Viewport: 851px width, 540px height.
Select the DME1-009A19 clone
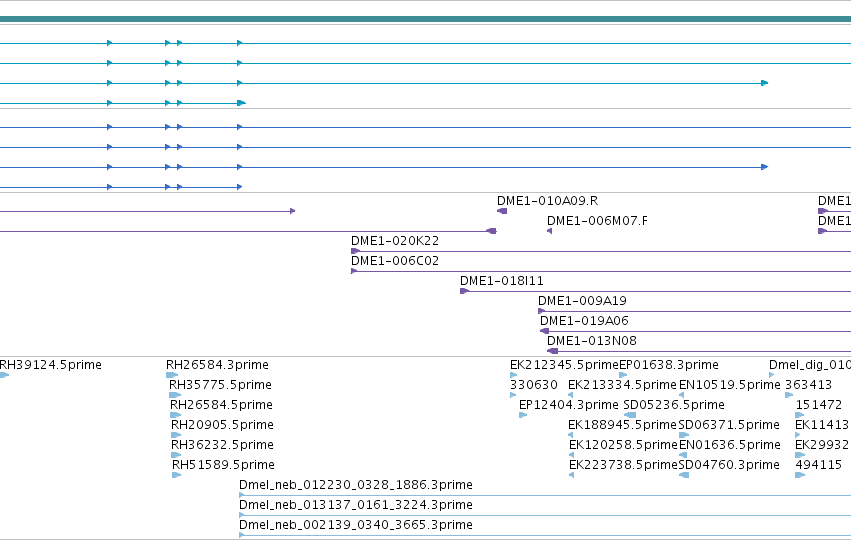tap(582, 301)
